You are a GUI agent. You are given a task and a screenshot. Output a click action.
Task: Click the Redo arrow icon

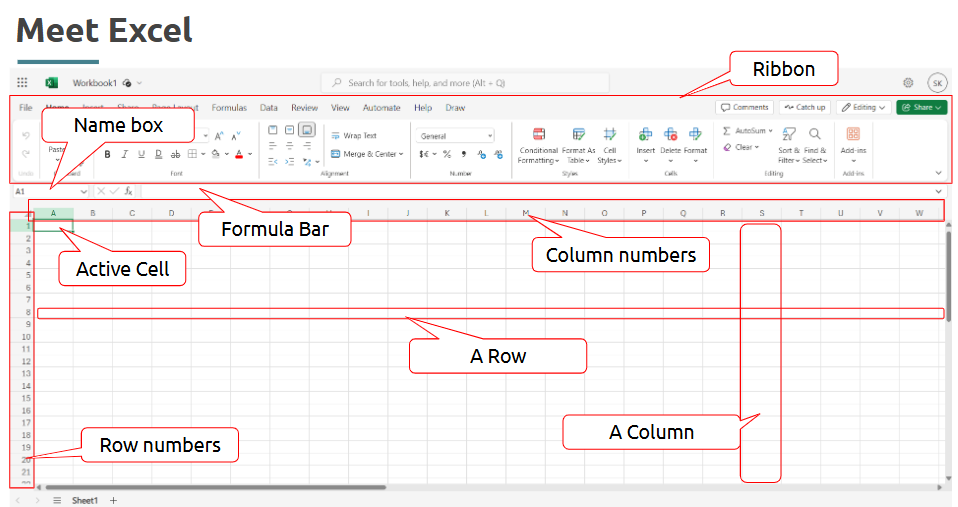tap(26, 153)
